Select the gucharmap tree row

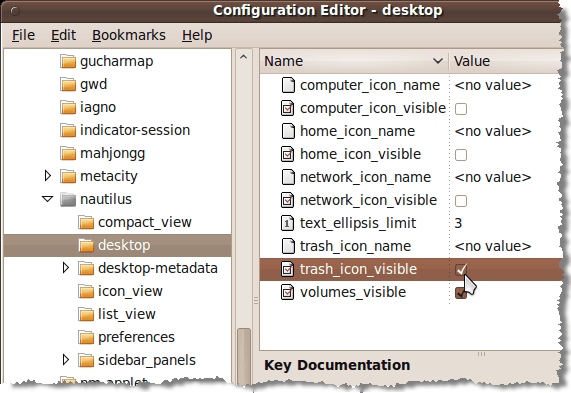pyautogui.click(x=117, y=62)
